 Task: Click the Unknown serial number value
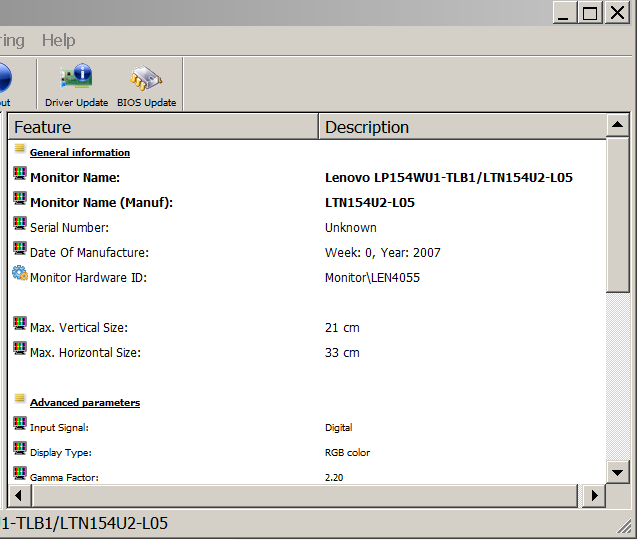click(x=351, y=228)
